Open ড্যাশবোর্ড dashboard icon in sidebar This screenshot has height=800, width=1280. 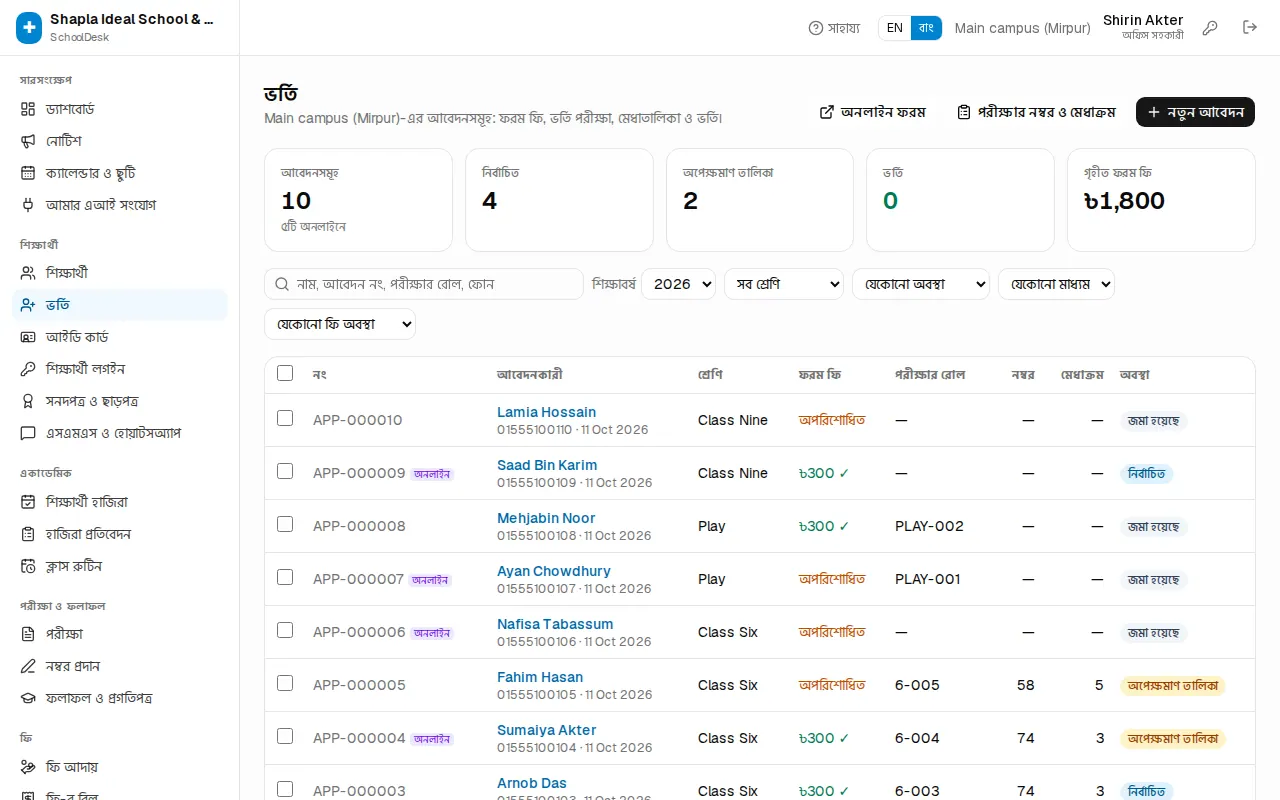tap(28, 109)
